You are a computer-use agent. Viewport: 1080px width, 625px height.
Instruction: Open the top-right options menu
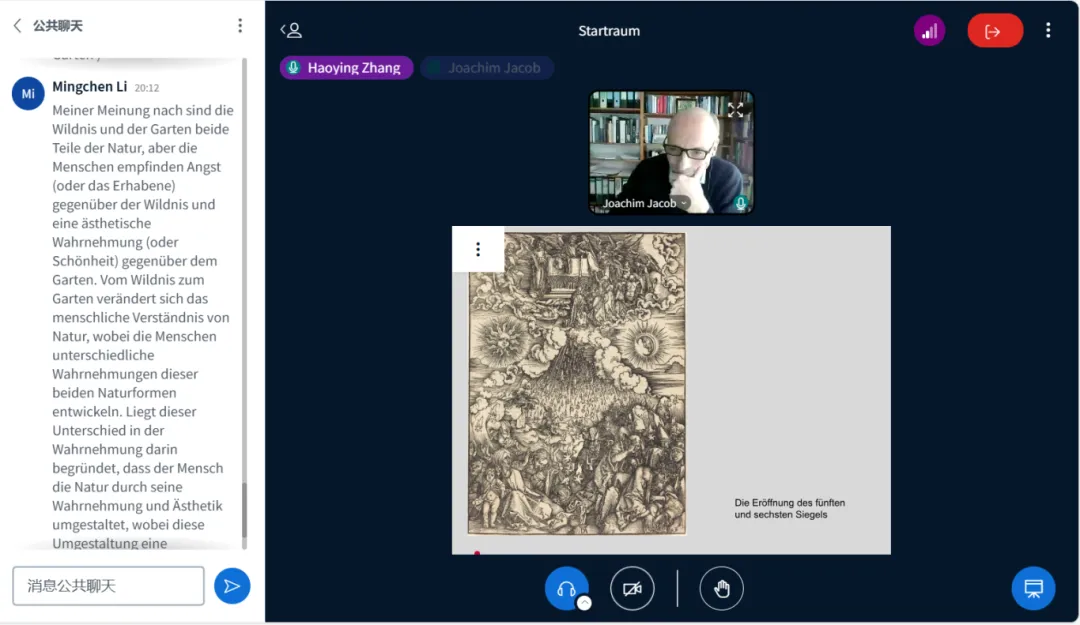(1048, 30)
